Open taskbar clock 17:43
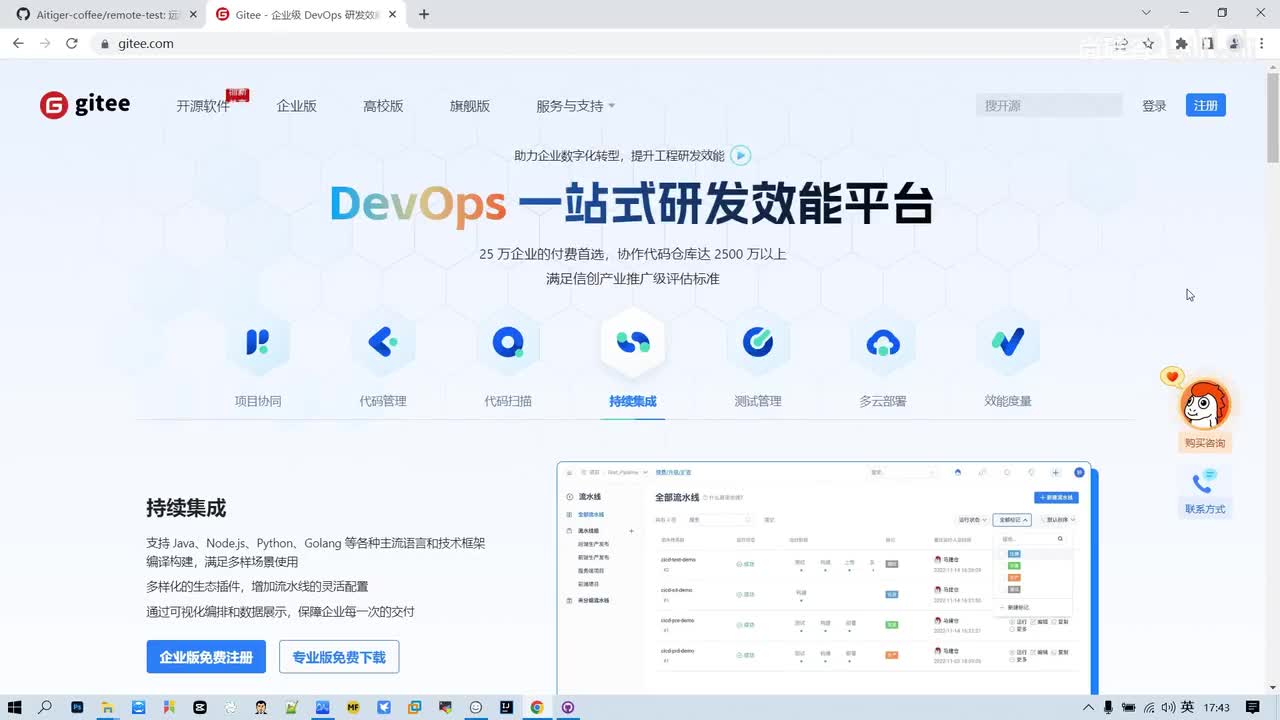1280x720 pixels. [x=1217, y=708]
